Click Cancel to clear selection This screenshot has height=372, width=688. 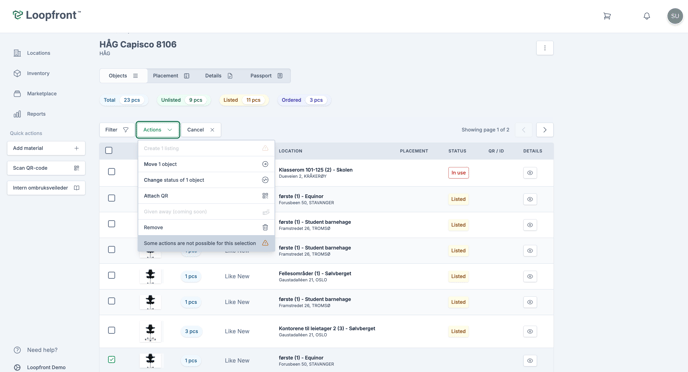coord(201,130)
